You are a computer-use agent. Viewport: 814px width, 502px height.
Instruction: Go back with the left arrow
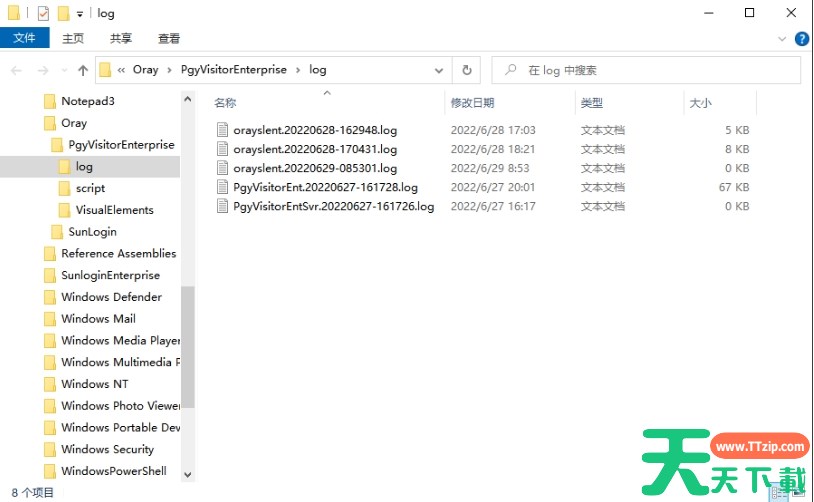(17, 70)
